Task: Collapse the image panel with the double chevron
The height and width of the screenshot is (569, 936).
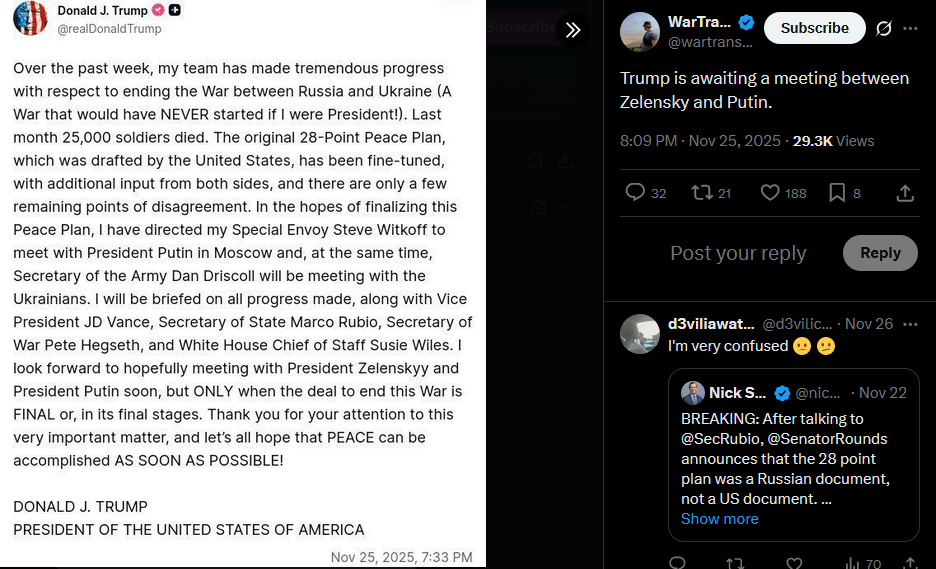Action: tap(573, 29)
